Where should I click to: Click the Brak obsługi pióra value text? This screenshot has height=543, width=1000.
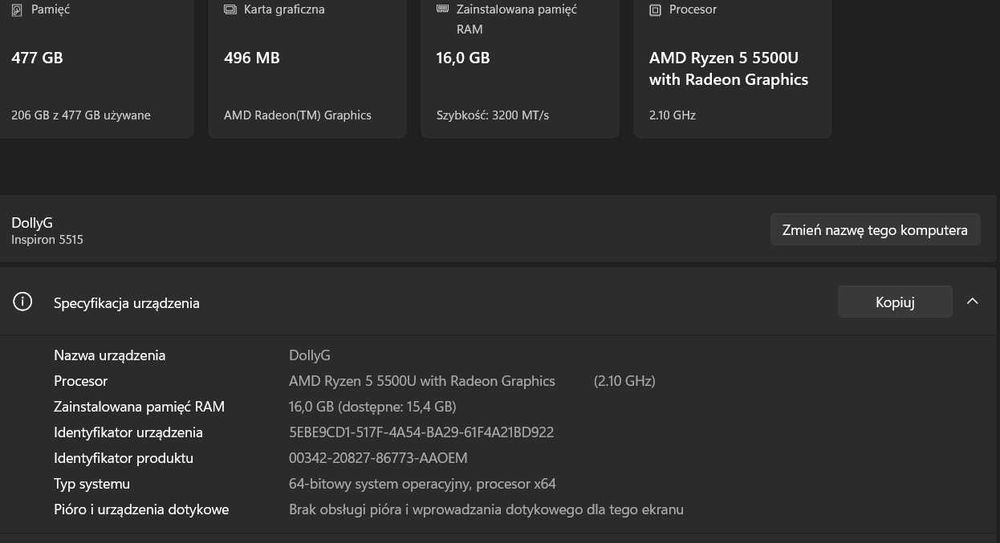[486, 510]
